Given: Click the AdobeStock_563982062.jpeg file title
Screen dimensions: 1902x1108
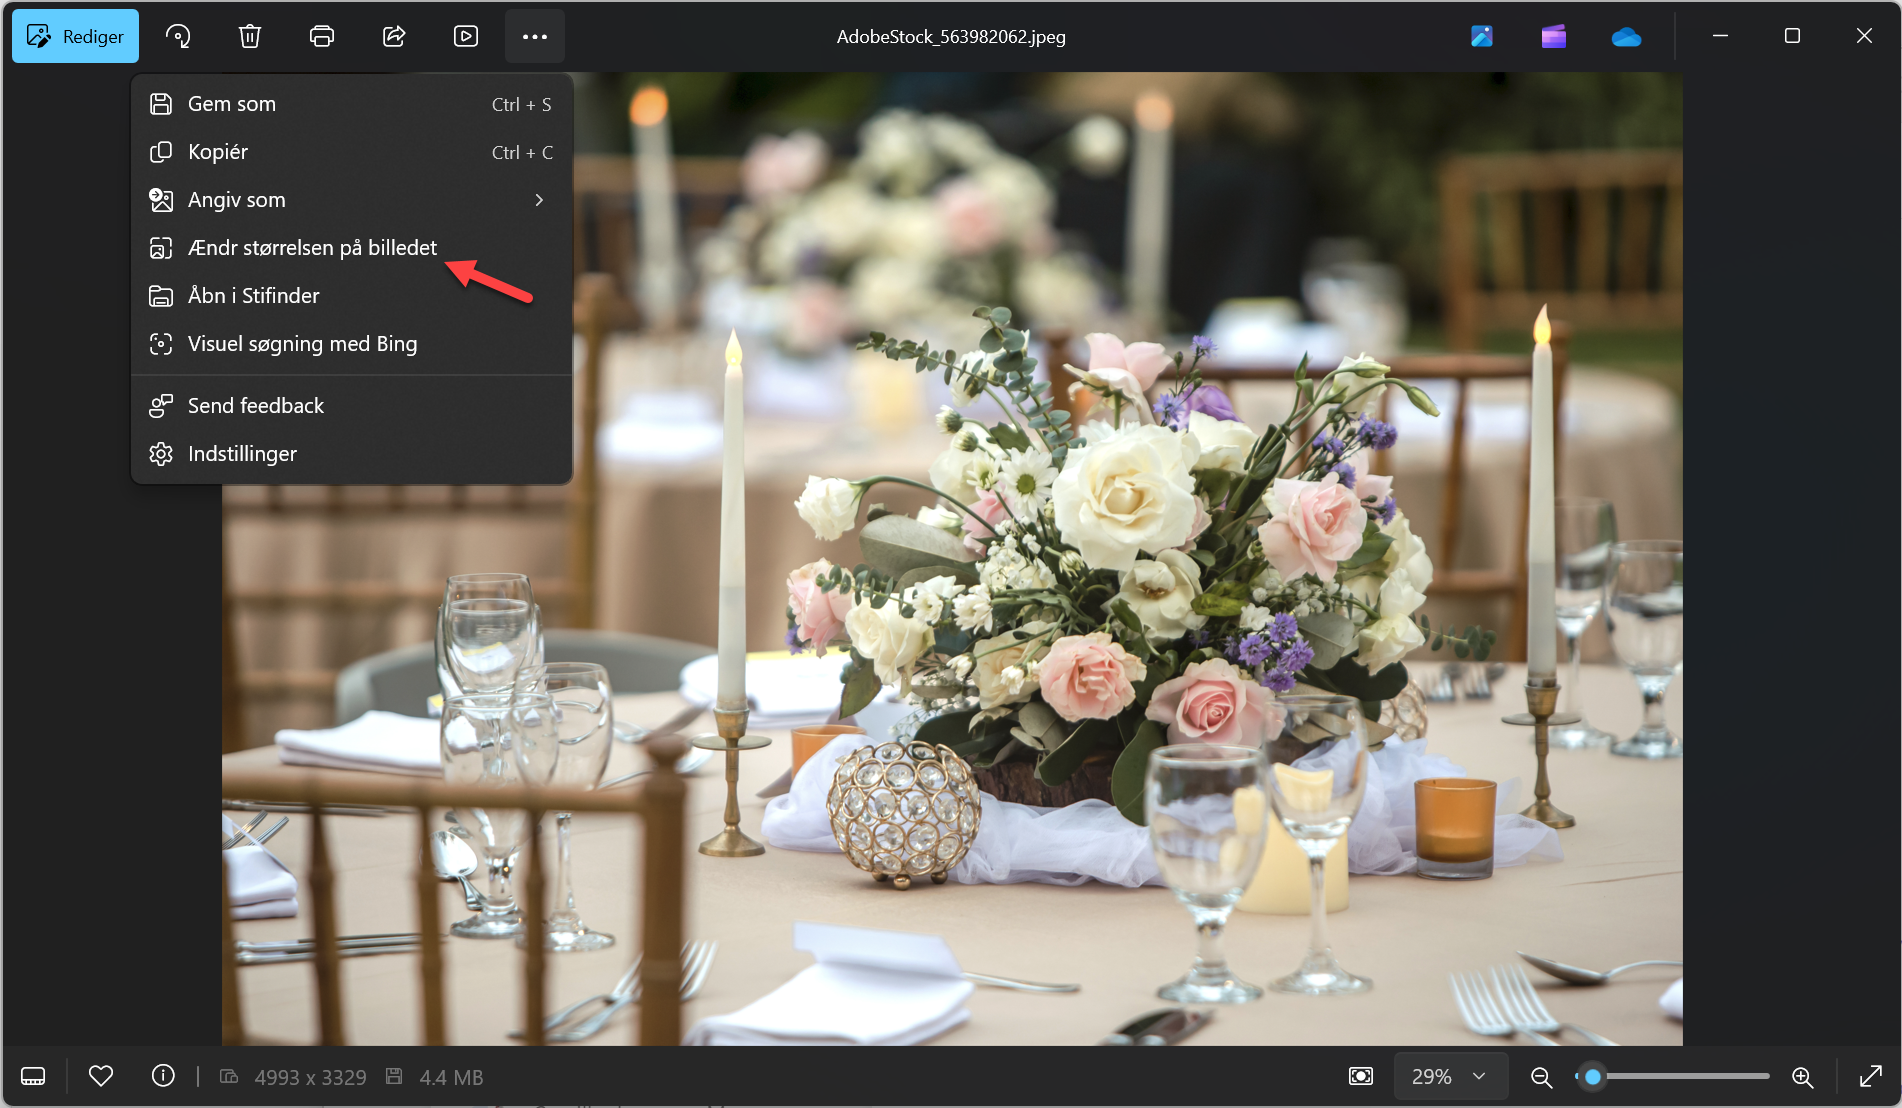Looking at the screenshot, I should pyautogui.click(x=951, y=37).
